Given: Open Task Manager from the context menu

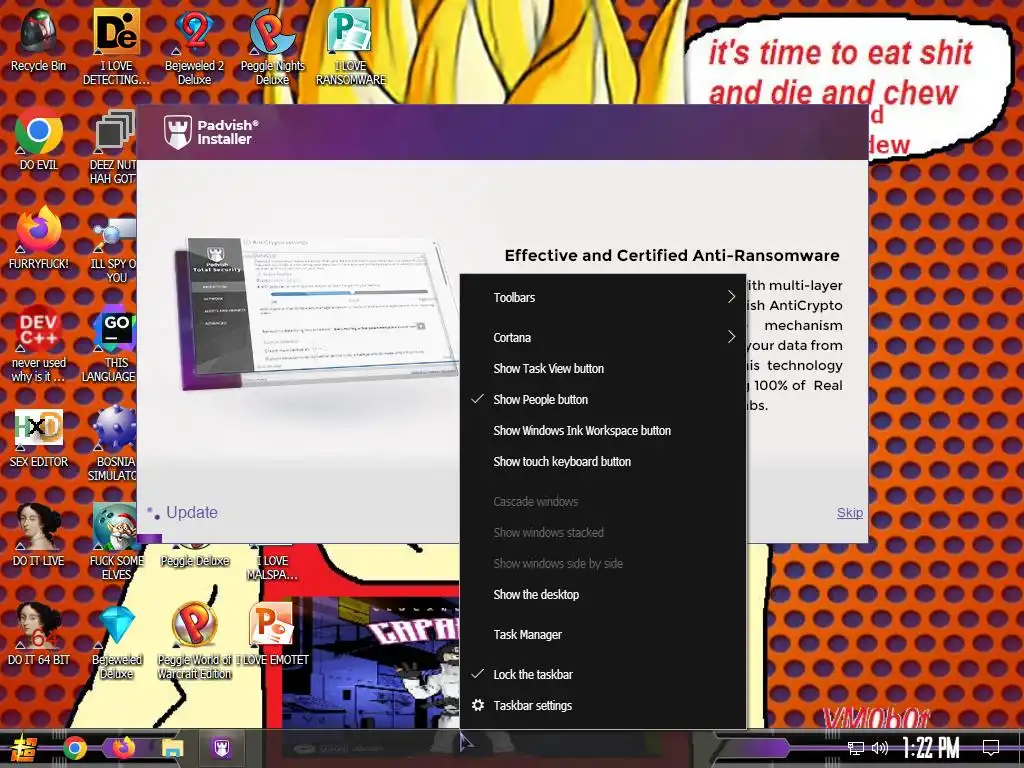Looking at the screenshot, I should pyautogui.click(x=603, y=634).
